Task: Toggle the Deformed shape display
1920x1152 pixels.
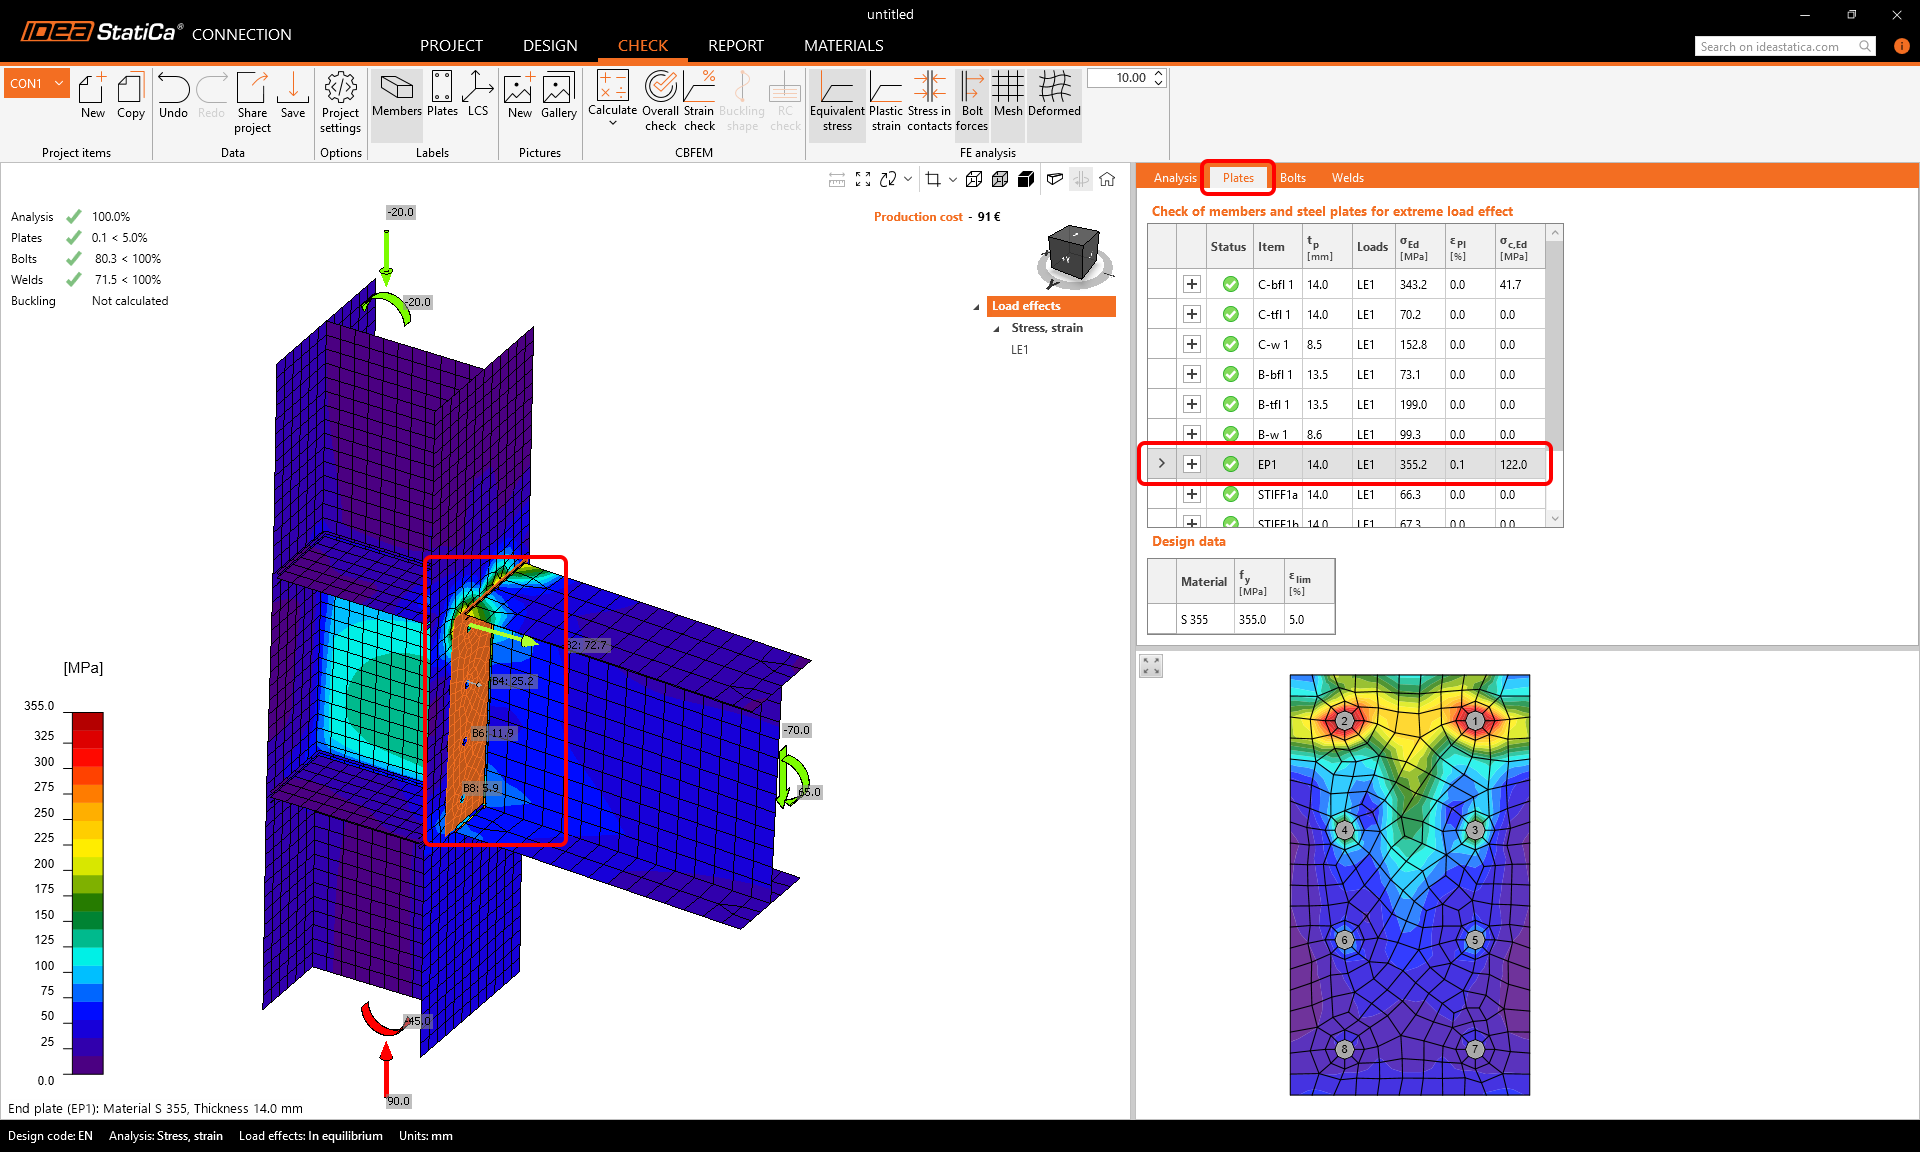Action: pyautogui.click(x=1053, y=100)
